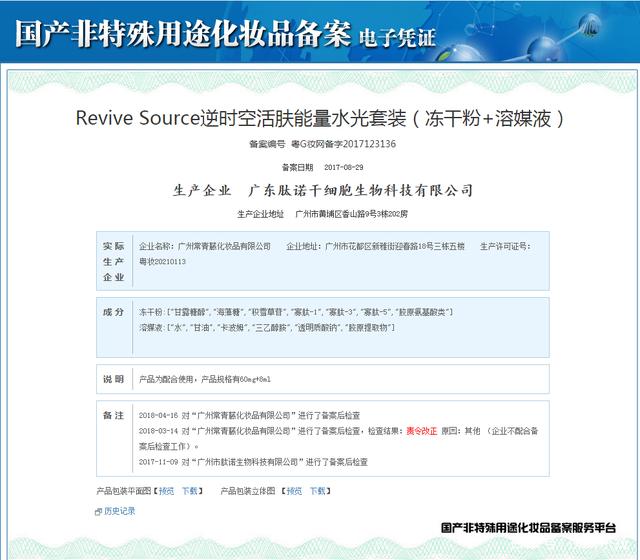
Task: Click filing date 2017-08-29
Action: pyautogui.click(x=344, y=167)
